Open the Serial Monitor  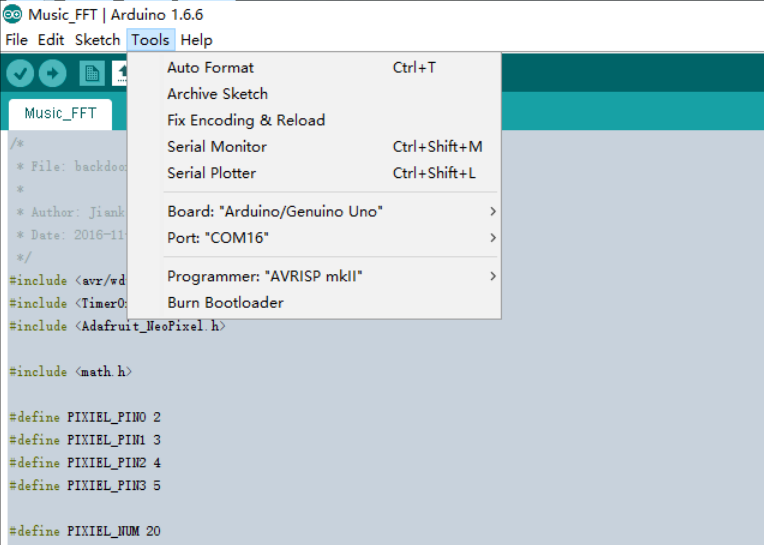[314, 146]
